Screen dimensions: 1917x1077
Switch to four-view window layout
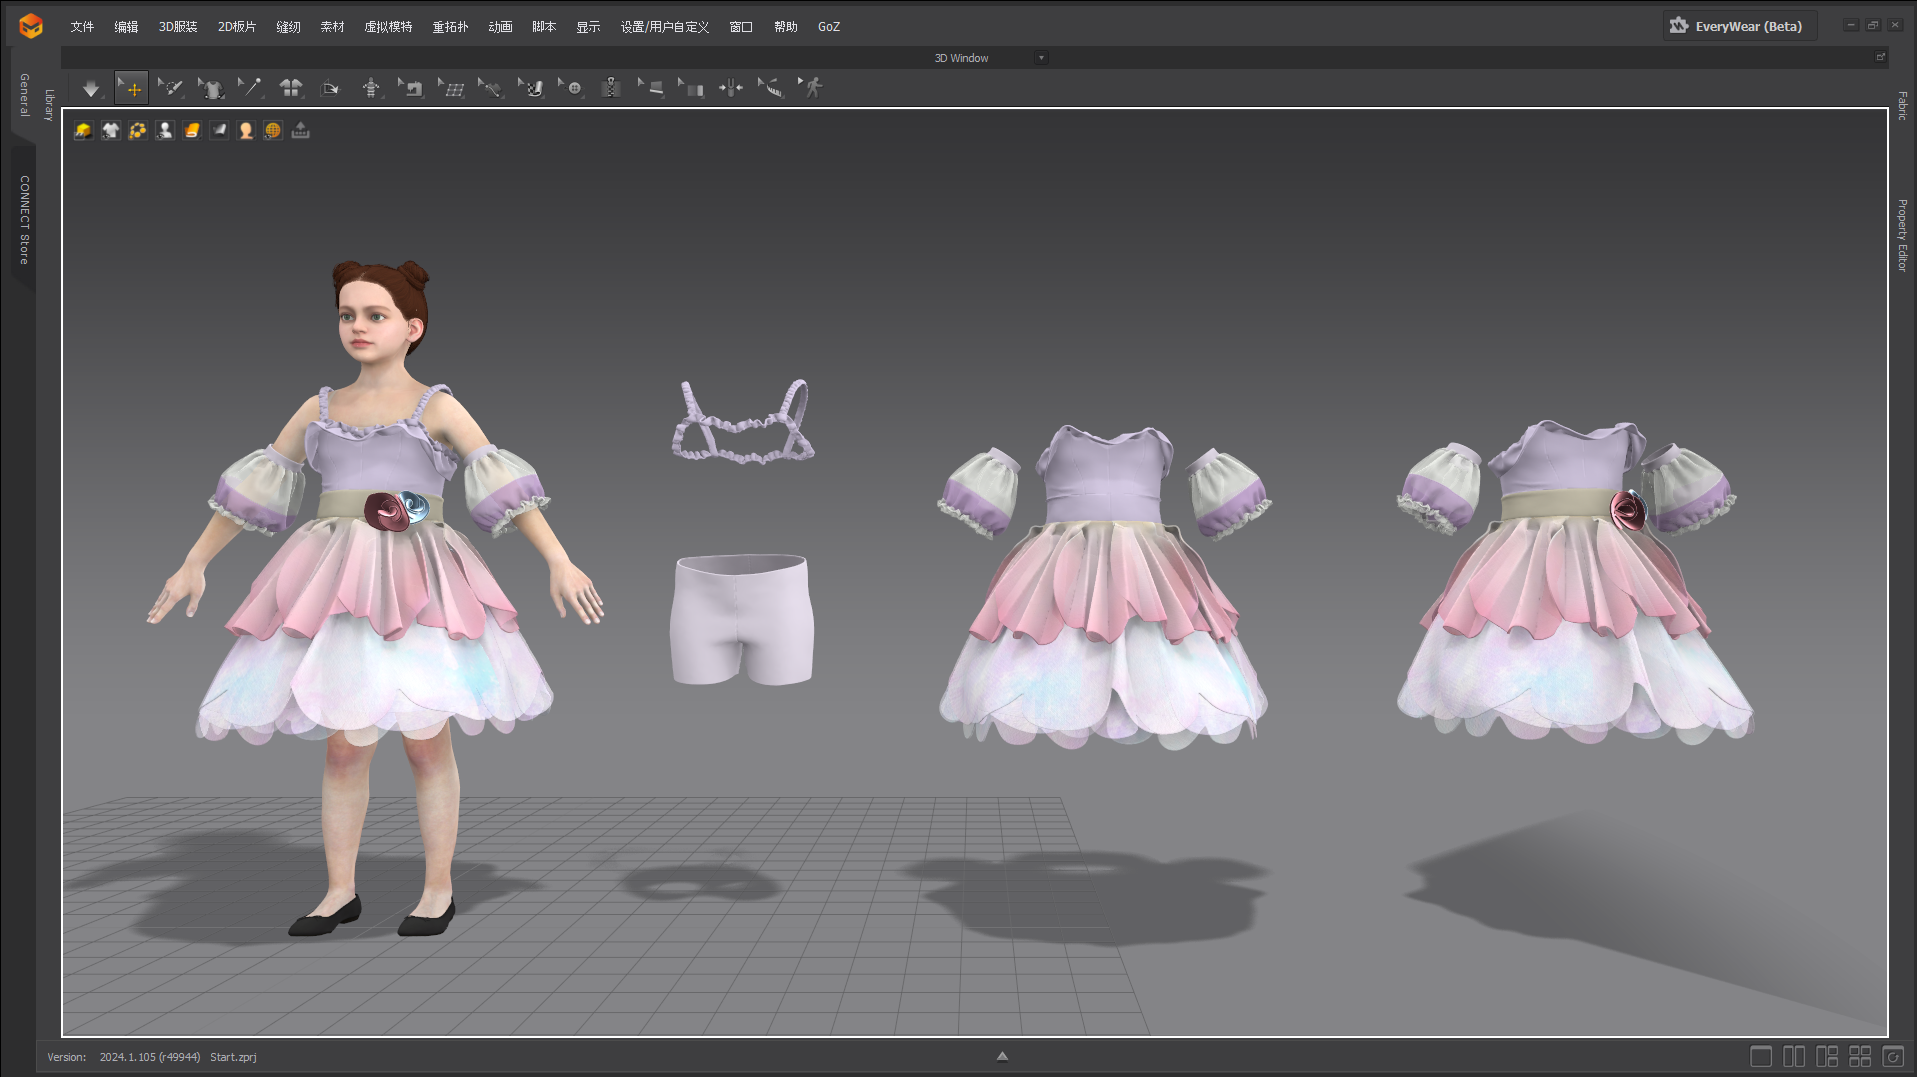(x=1862, y=1056)
